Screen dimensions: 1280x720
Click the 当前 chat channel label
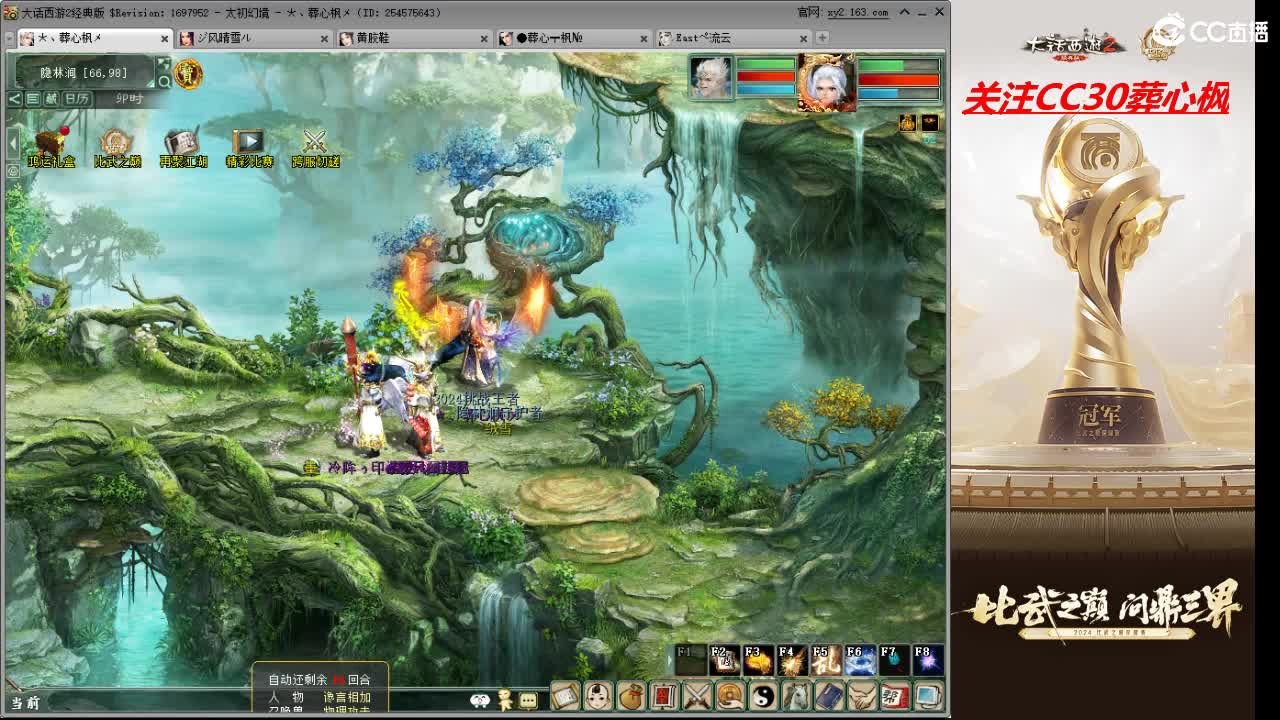[25, 702]
